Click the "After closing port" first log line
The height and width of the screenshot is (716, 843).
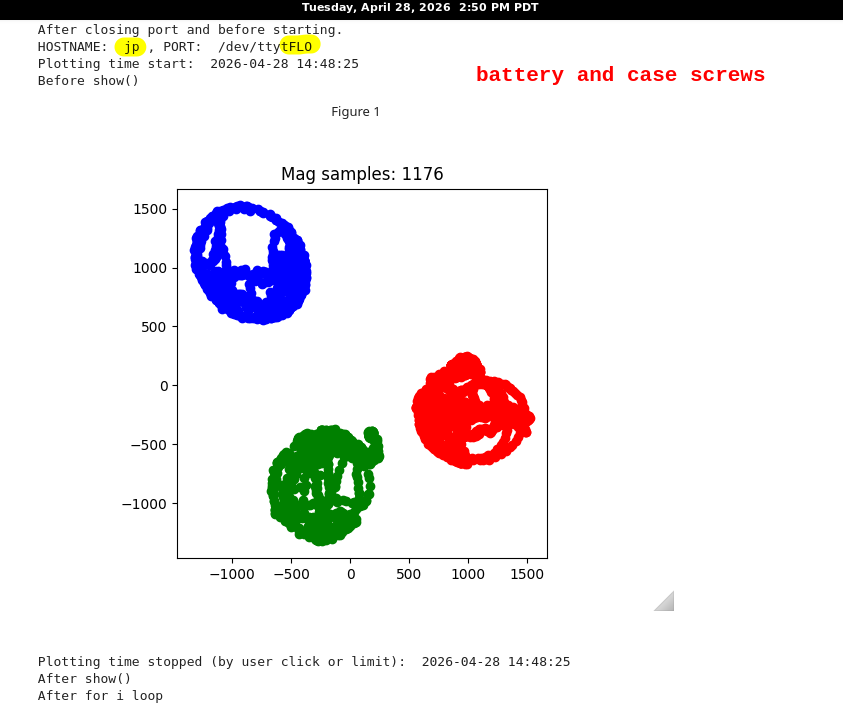(190, 30)
